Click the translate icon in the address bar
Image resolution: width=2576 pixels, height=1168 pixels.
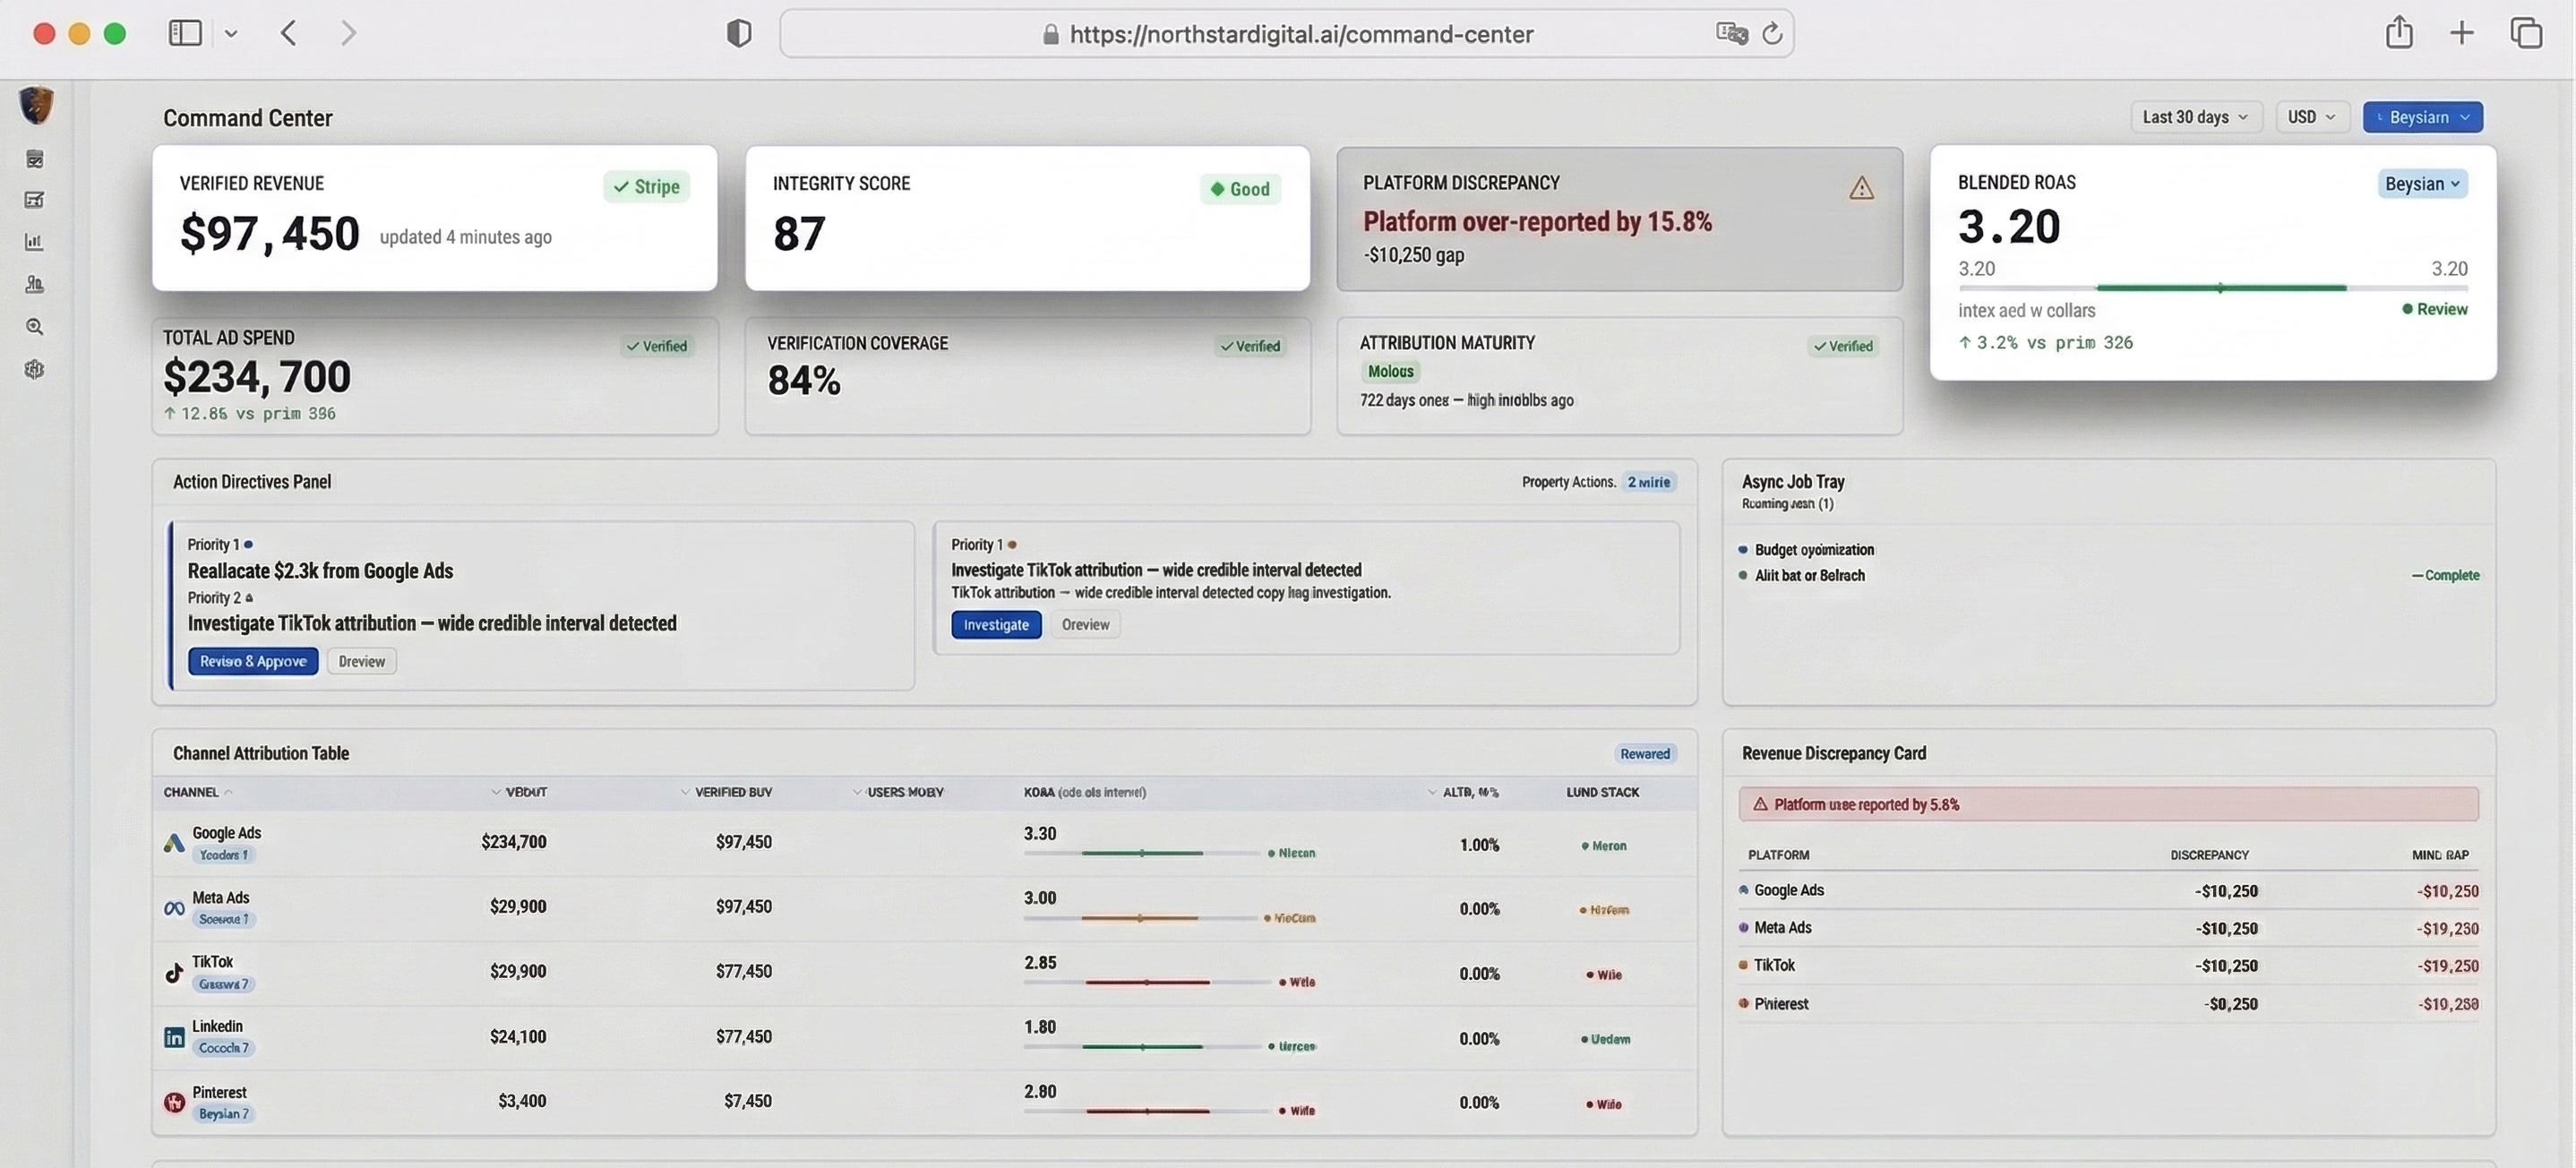point(1731,34)
